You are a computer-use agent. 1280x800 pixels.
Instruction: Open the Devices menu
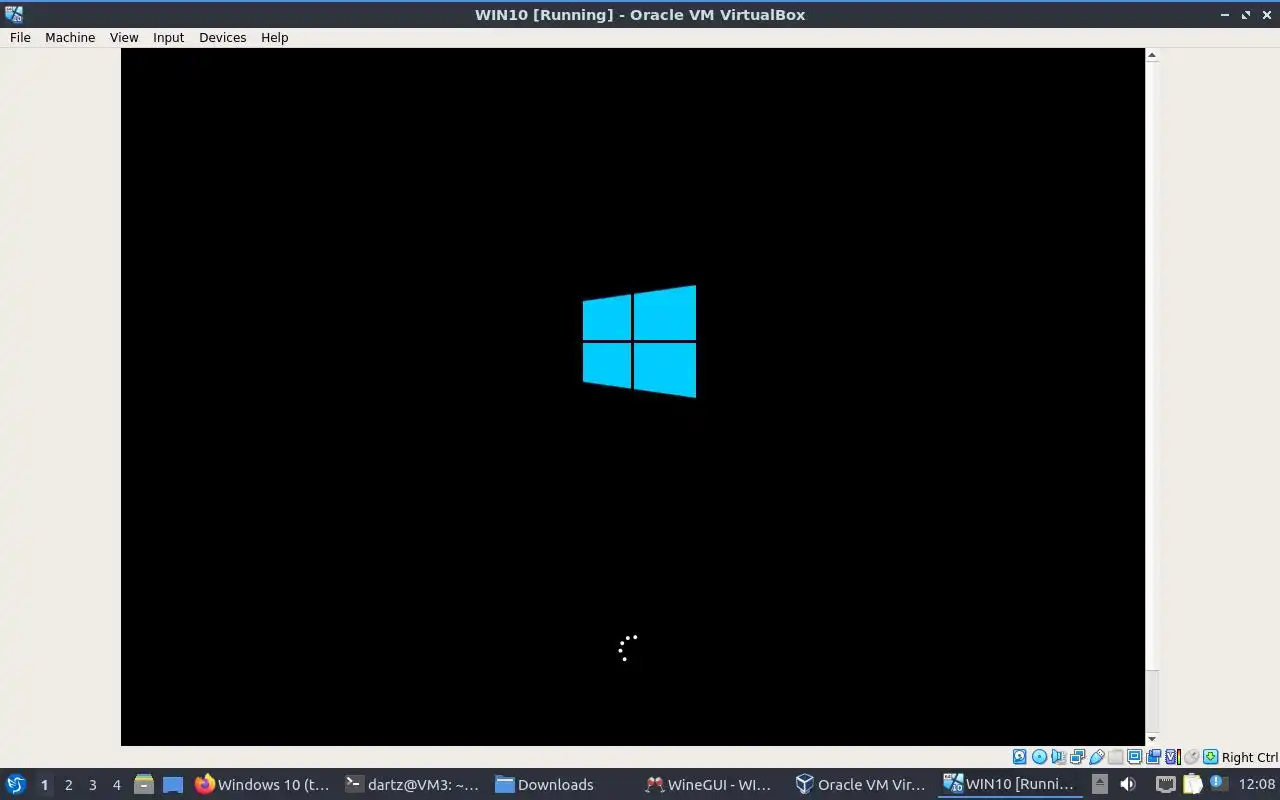coord(222,37)
